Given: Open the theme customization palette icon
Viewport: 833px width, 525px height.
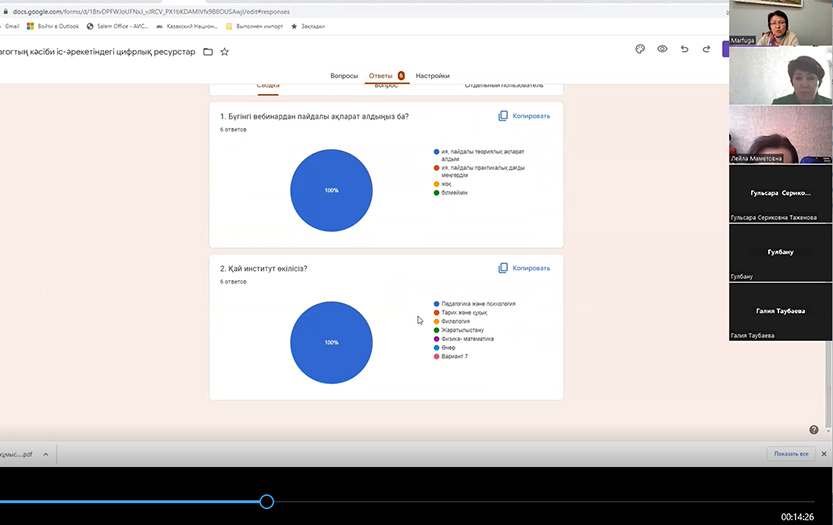Looking at the screenshot, I should click(x=640, y=49).
